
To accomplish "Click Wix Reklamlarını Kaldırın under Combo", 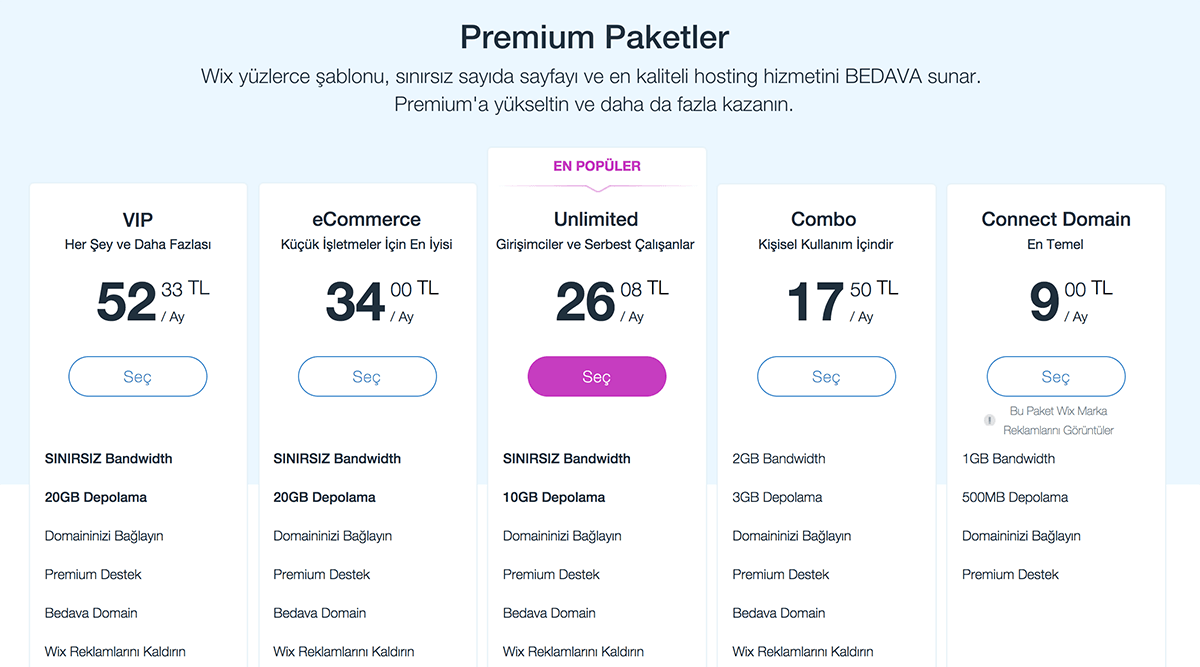I will point(803,652).
